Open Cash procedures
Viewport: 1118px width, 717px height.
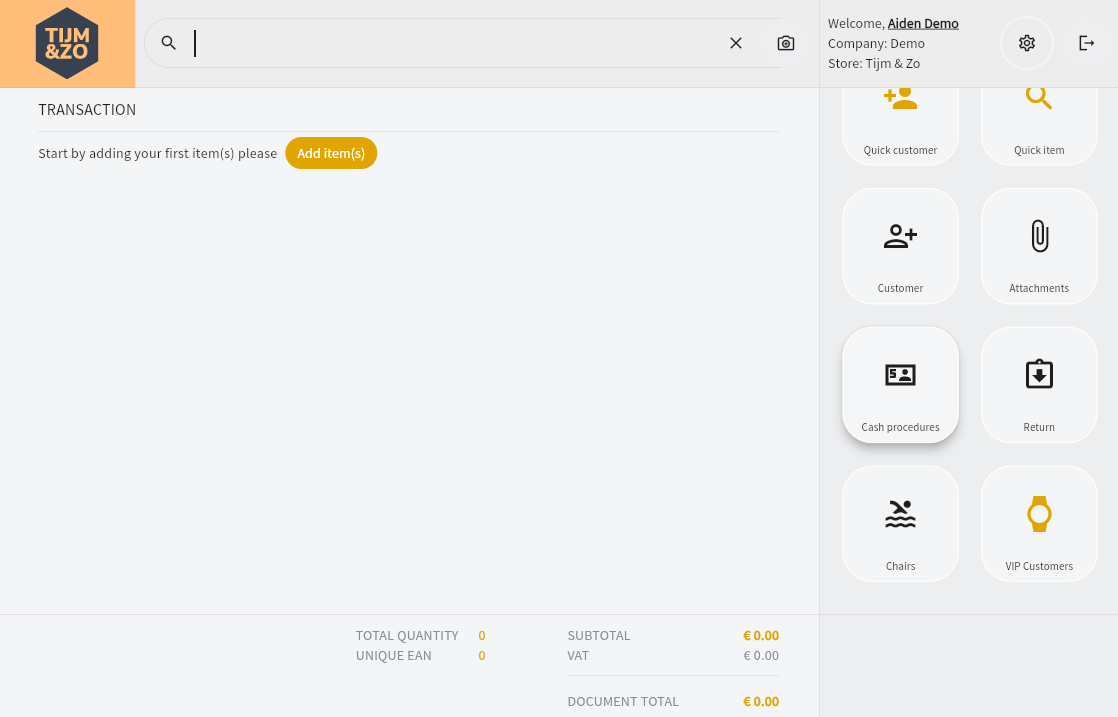[900, 385]
